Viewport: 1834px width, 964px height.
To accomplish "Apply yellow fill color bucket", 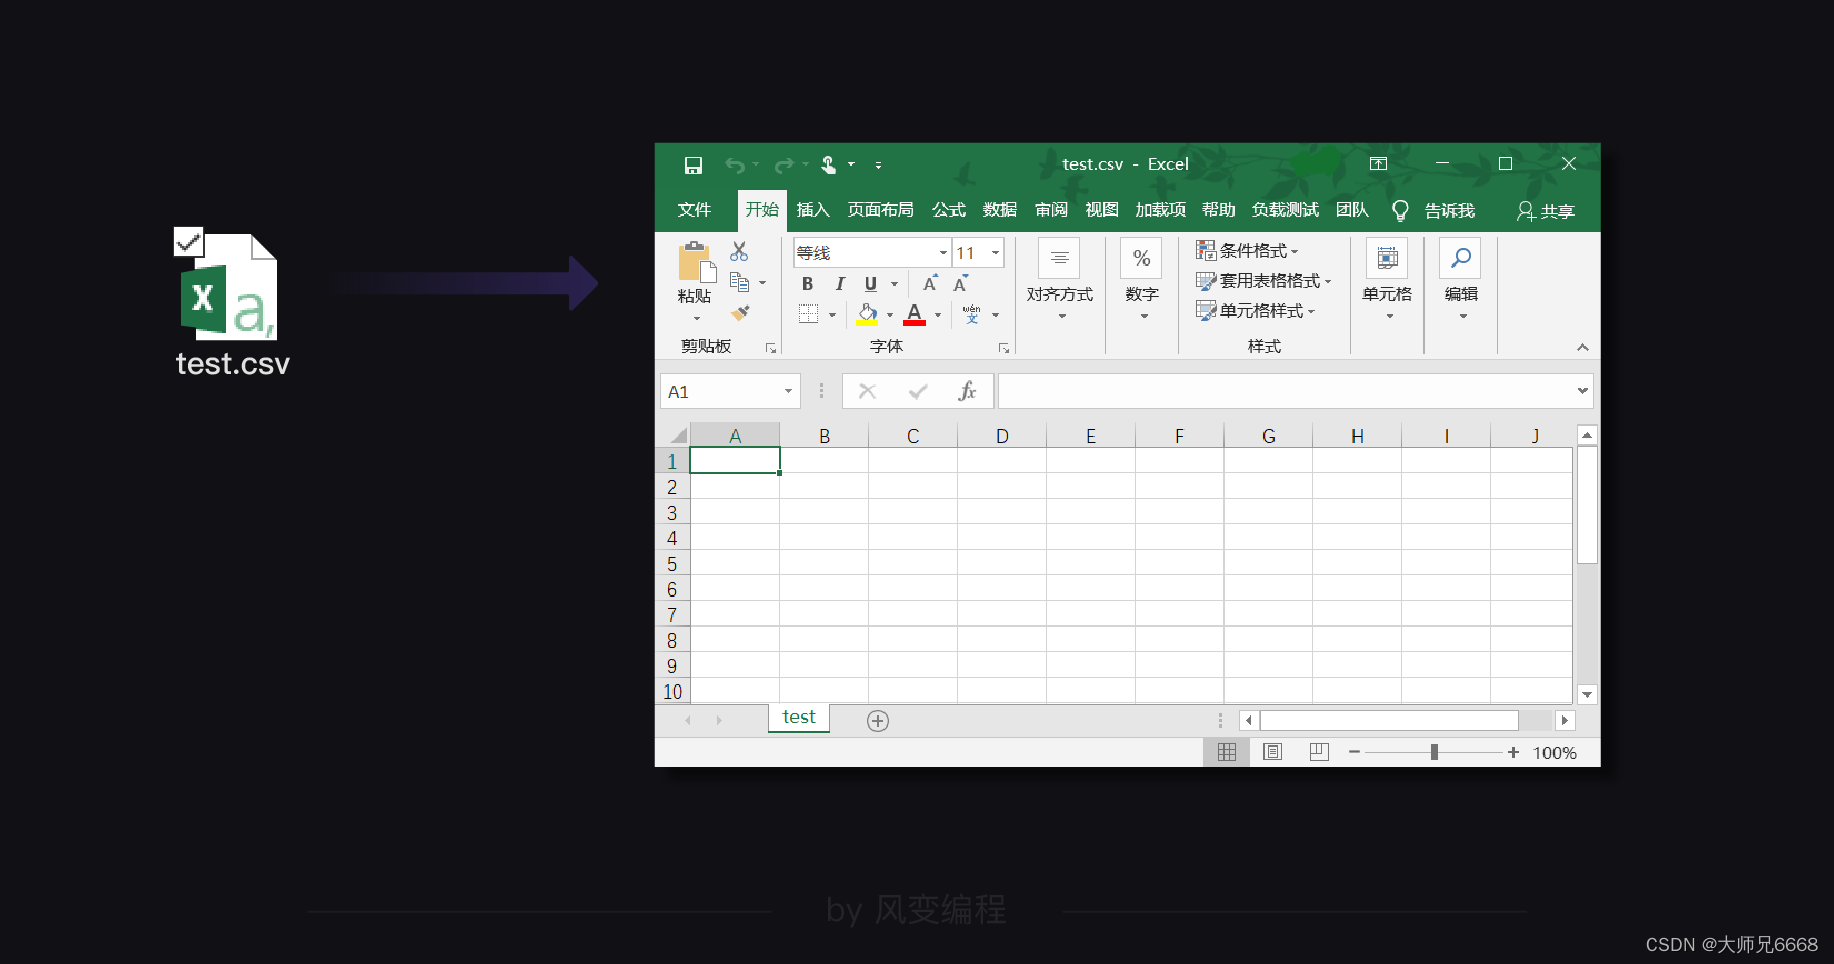I will pos(867,314).
